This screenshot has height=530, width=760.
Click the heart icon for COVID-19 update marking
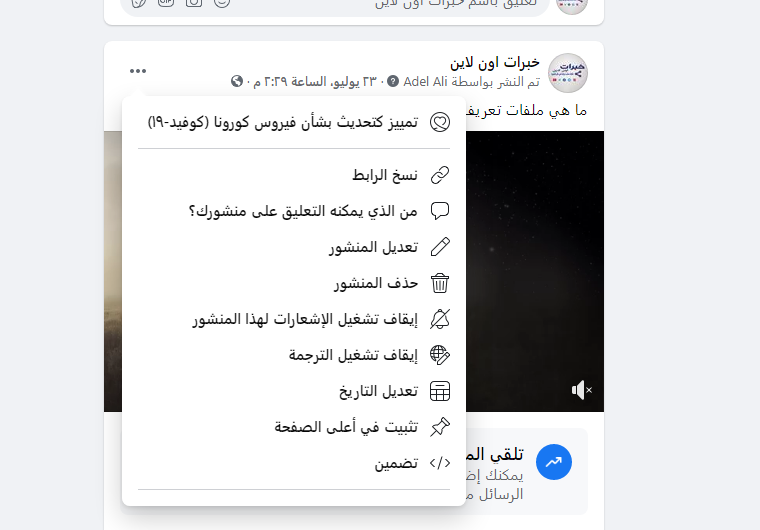440,122
